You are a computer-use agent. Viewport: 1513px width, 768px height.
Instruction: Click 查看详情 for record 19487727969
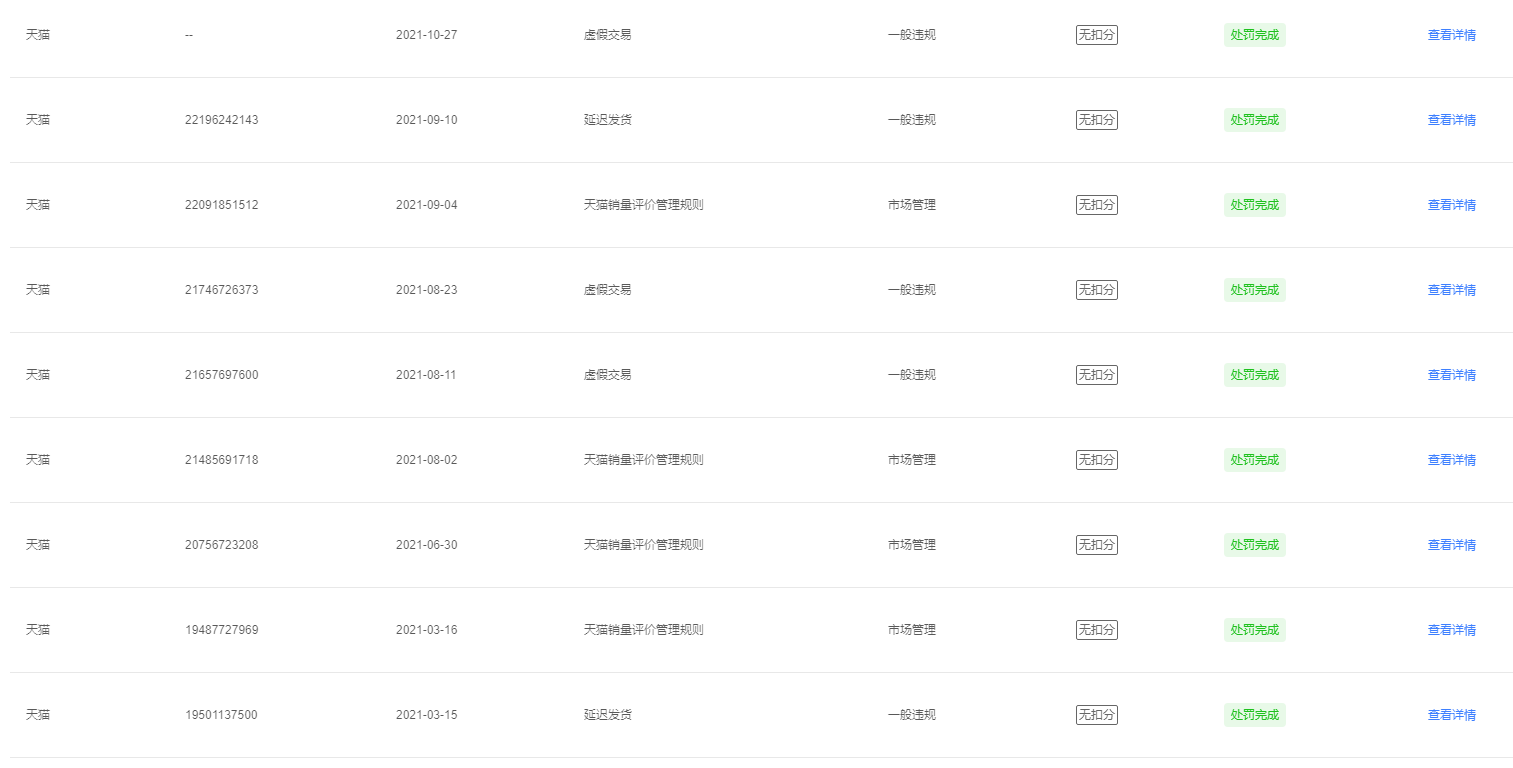click(1451, 630)
